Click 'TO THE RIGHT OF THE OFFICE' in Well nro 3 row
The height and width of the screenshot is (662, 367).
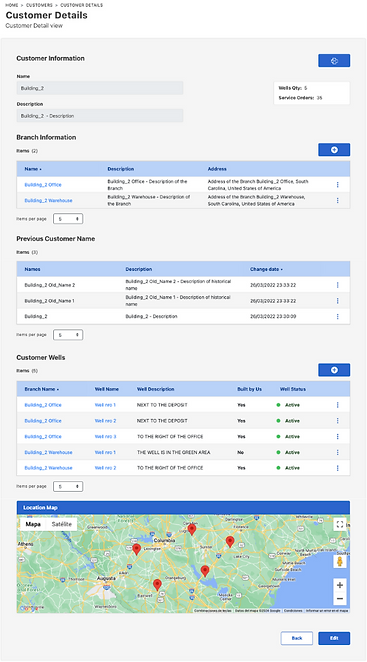pos(170,437)
